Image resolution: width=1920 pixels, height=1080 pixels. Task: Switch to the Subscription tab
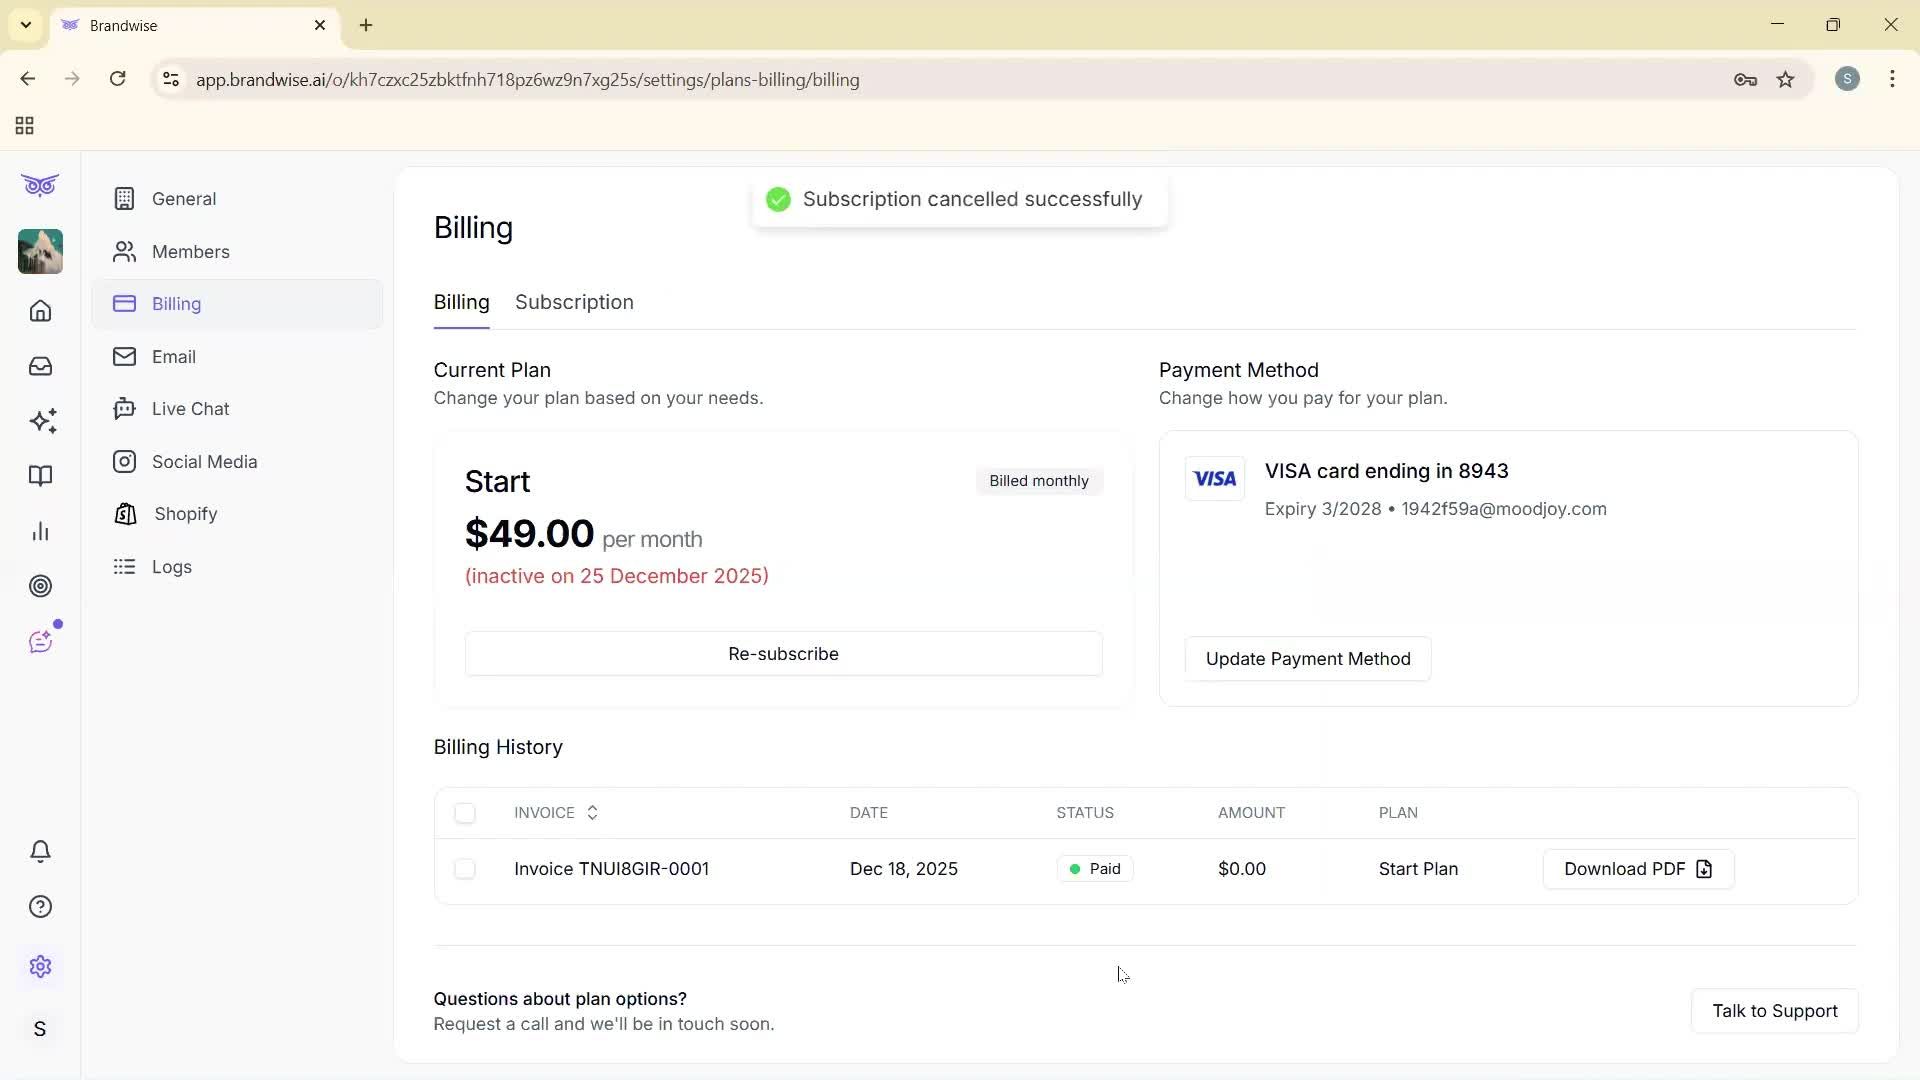tap(574, 302)
